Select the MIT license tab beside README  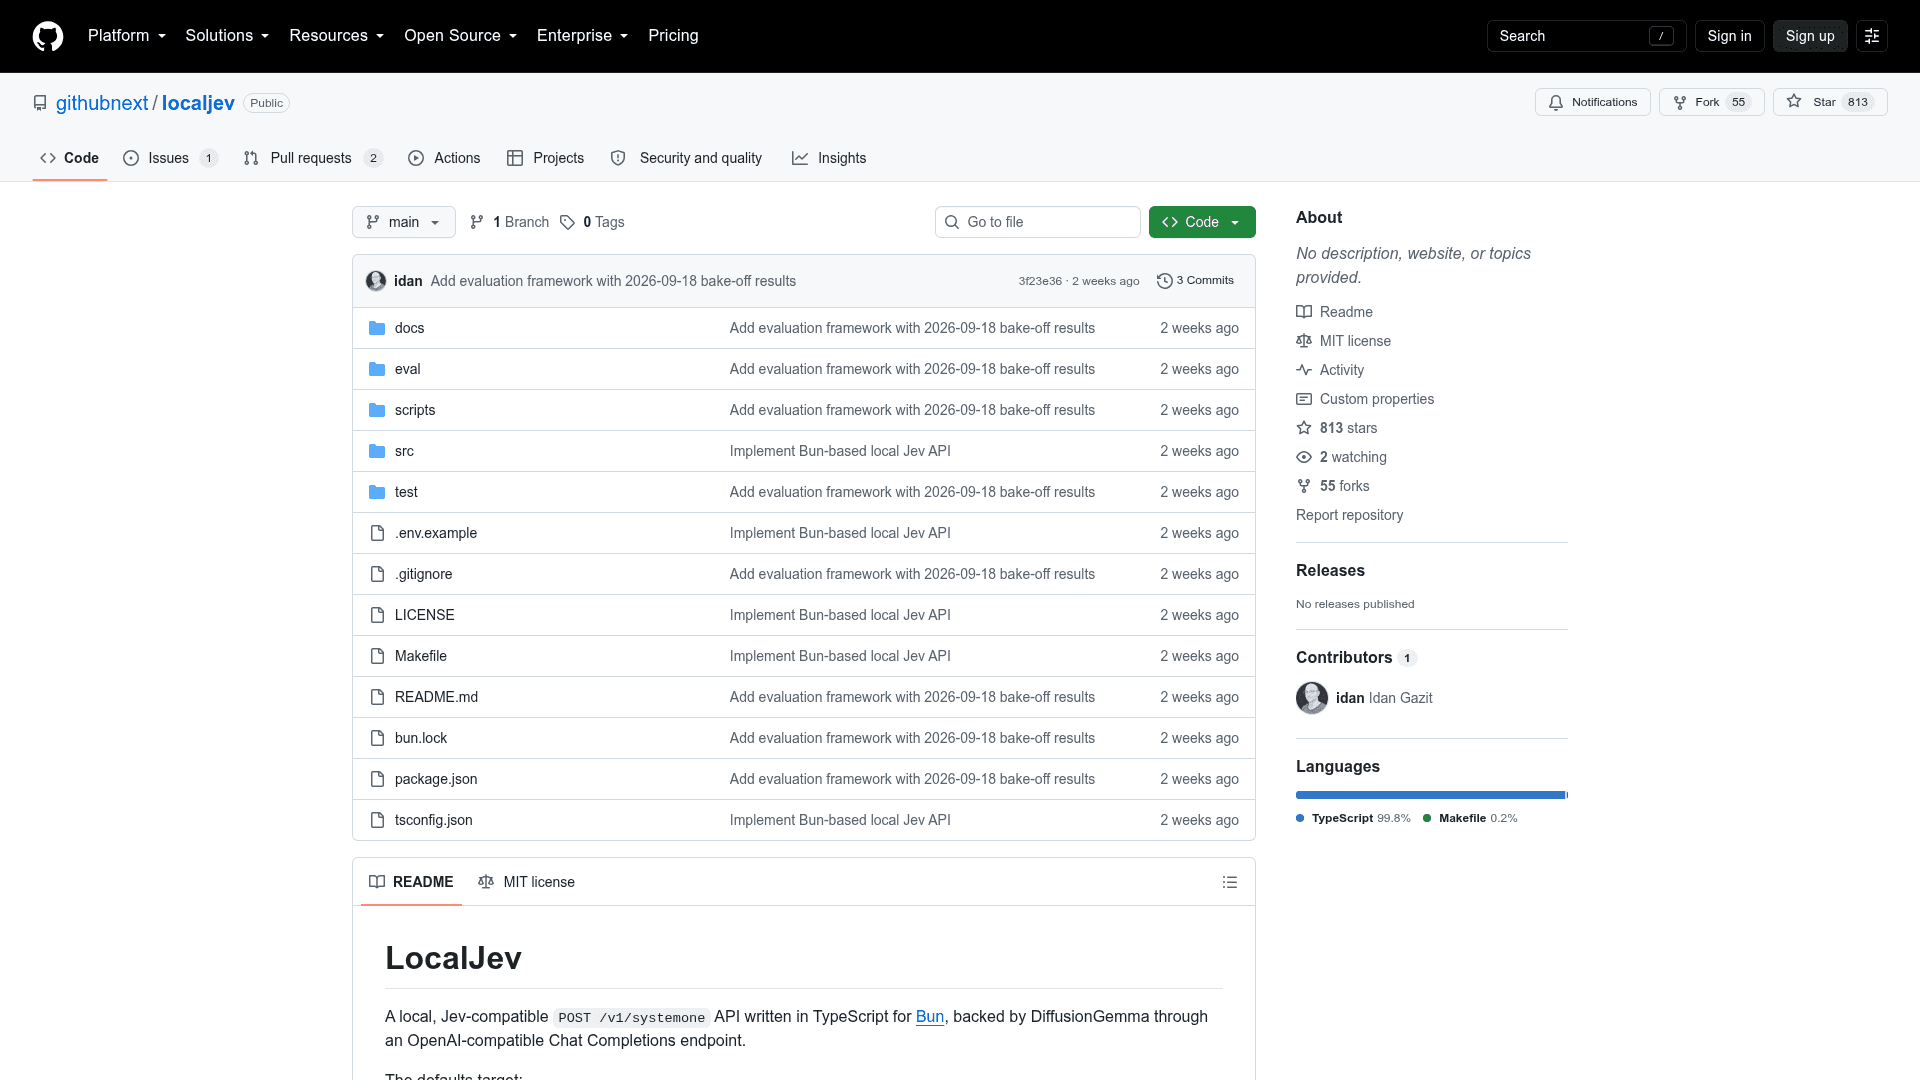pos(526,882)
